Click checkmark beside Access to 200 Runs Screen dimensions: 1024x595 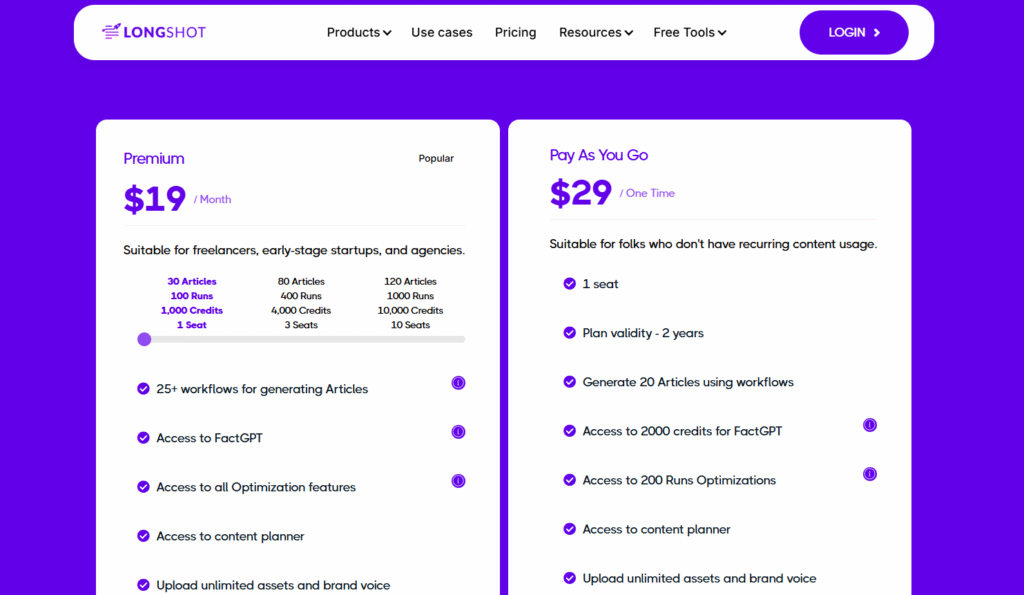[x=569, y=479]
